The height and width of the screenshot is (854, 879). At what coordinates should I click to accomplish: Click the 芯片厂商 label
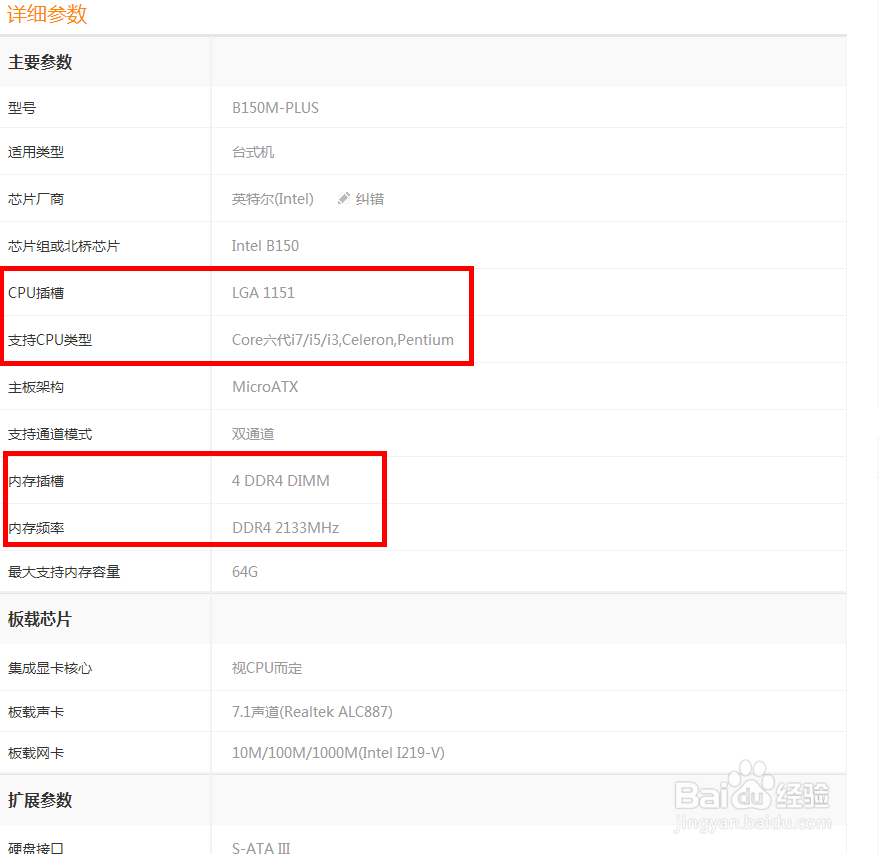(36, 199)
